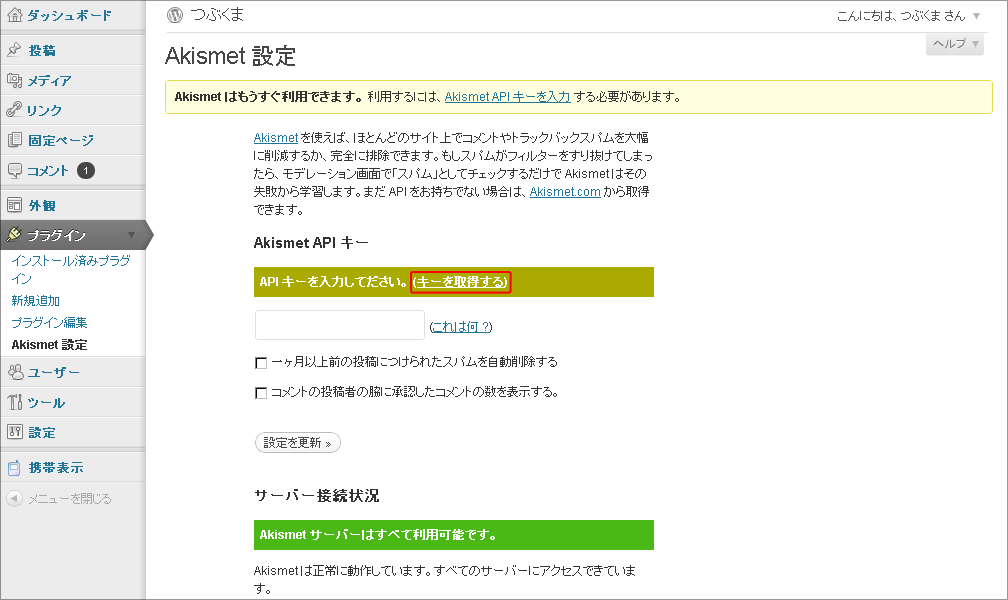
Task: Click the chain icon beside リンク
Action: tap(14, 109)
